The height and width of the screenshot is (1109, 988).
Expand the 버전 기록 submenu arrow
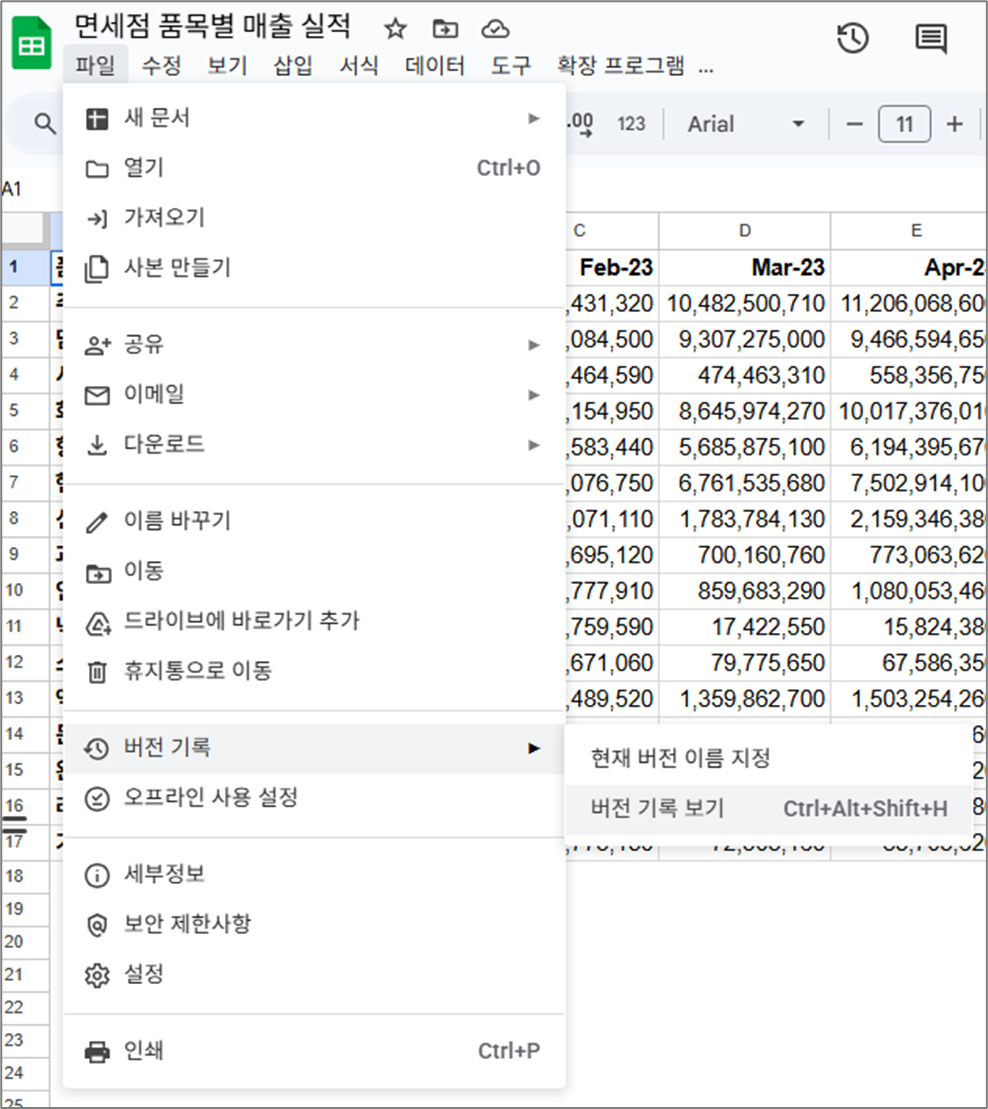point(534,748)
